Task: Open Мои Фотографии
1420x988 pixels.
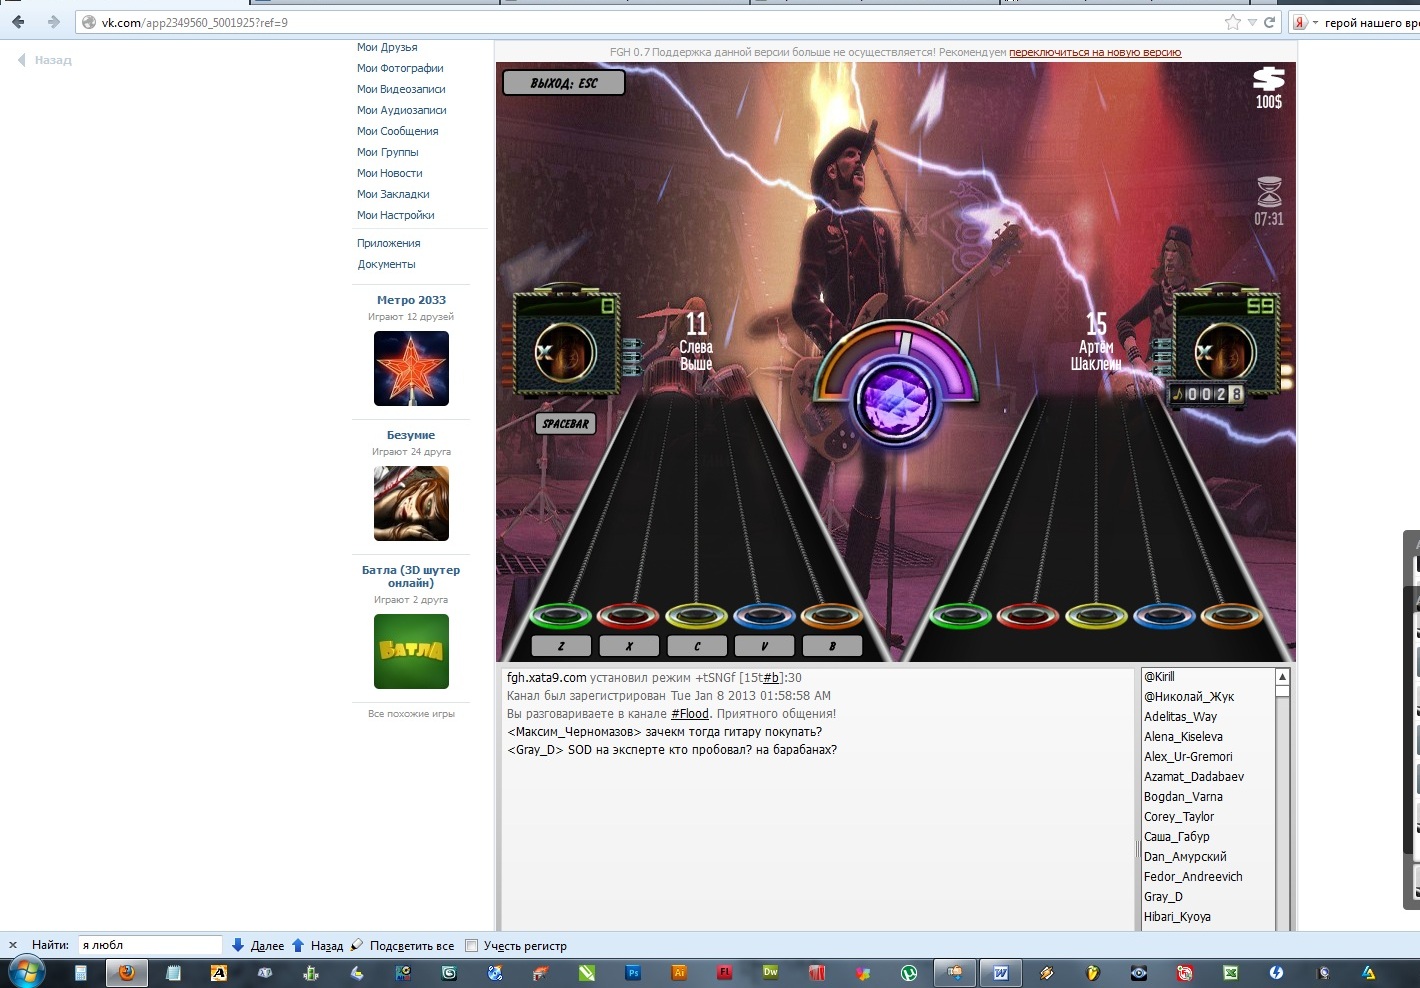Action: point(400,68)
